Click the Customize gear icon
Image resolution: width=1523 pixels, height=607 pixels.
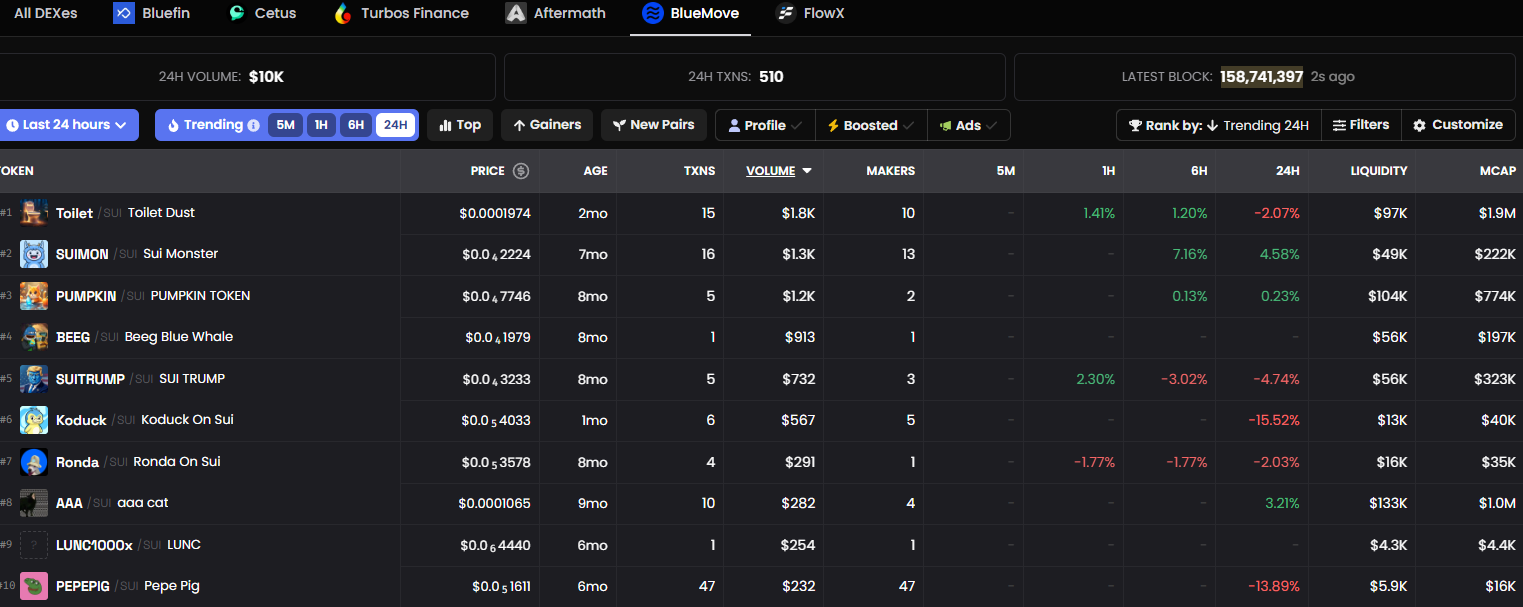(x=1419, y=125)
